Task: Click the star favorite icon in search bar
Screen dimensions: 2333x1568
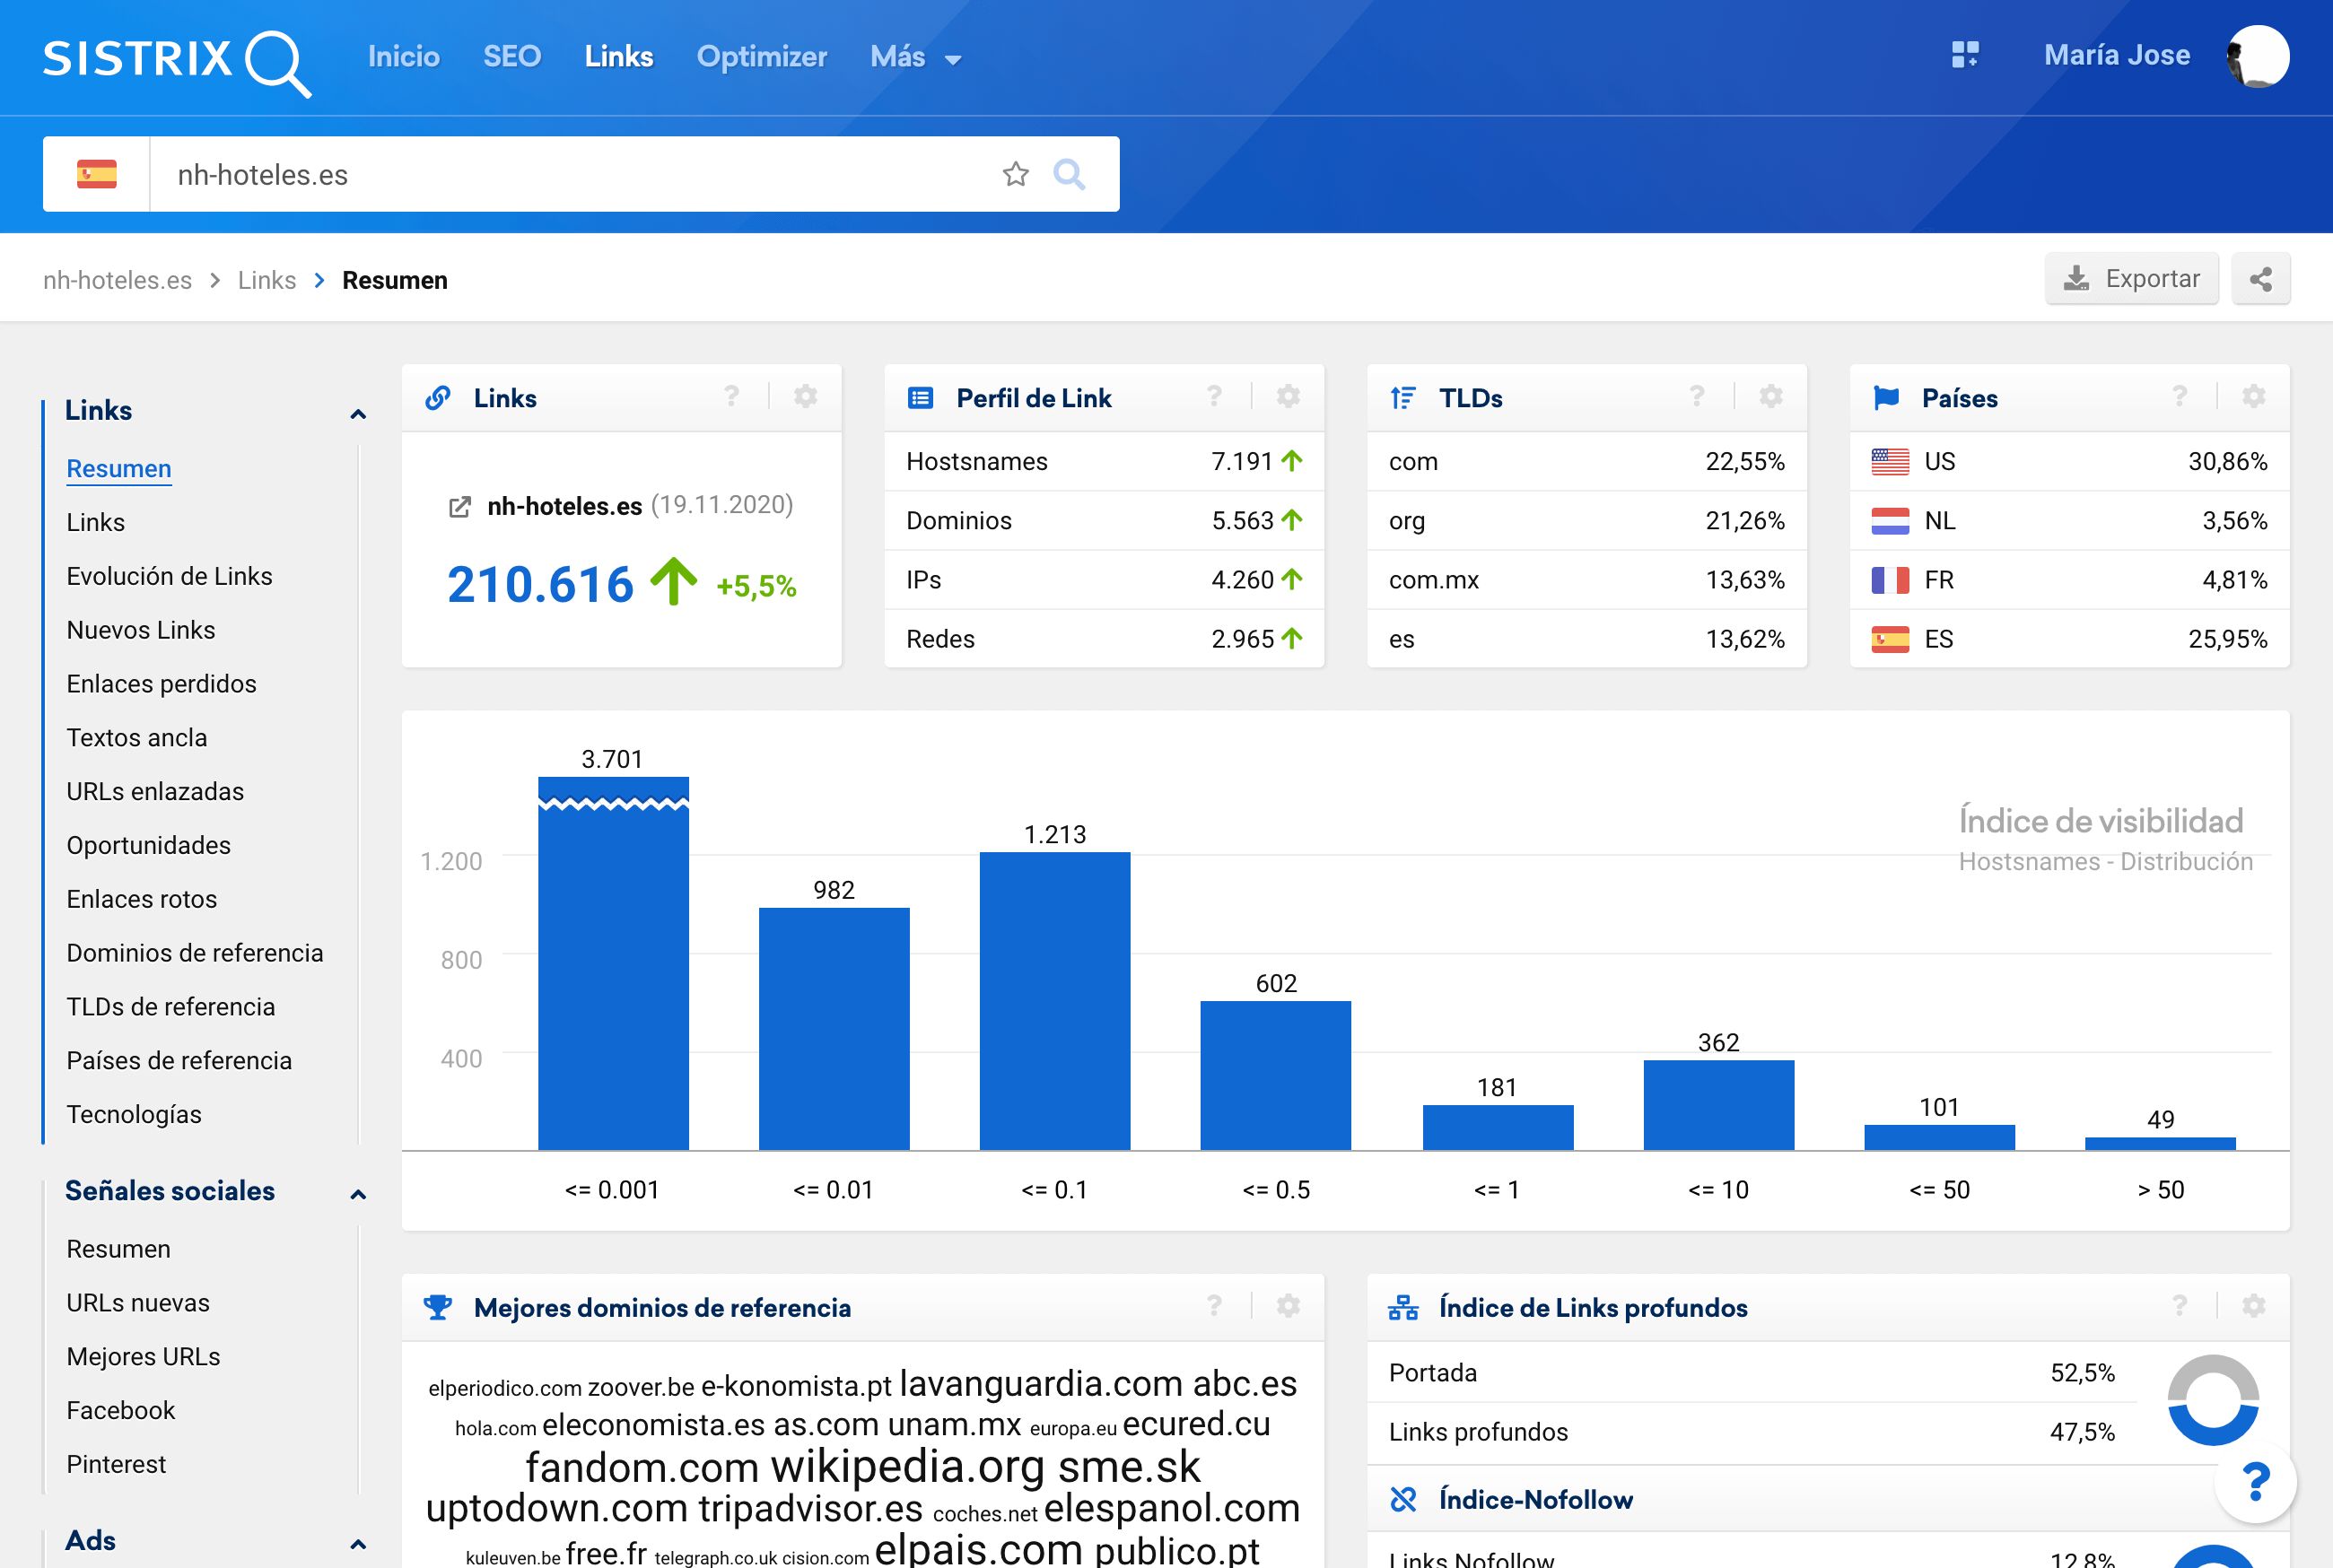Action: pyautogui.click(x=1015, y=174)
